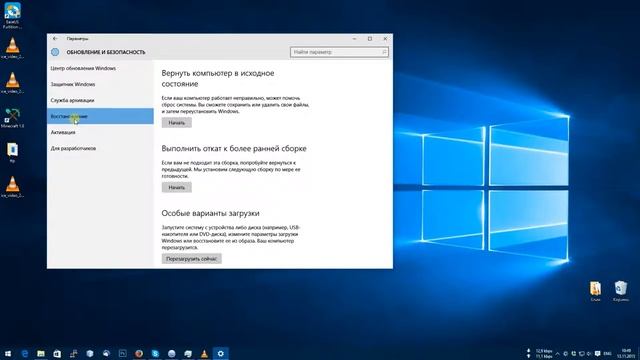
Task: Click Перезагрузить сейчас button
Action: pyautogui.click(x=191, y=259)
